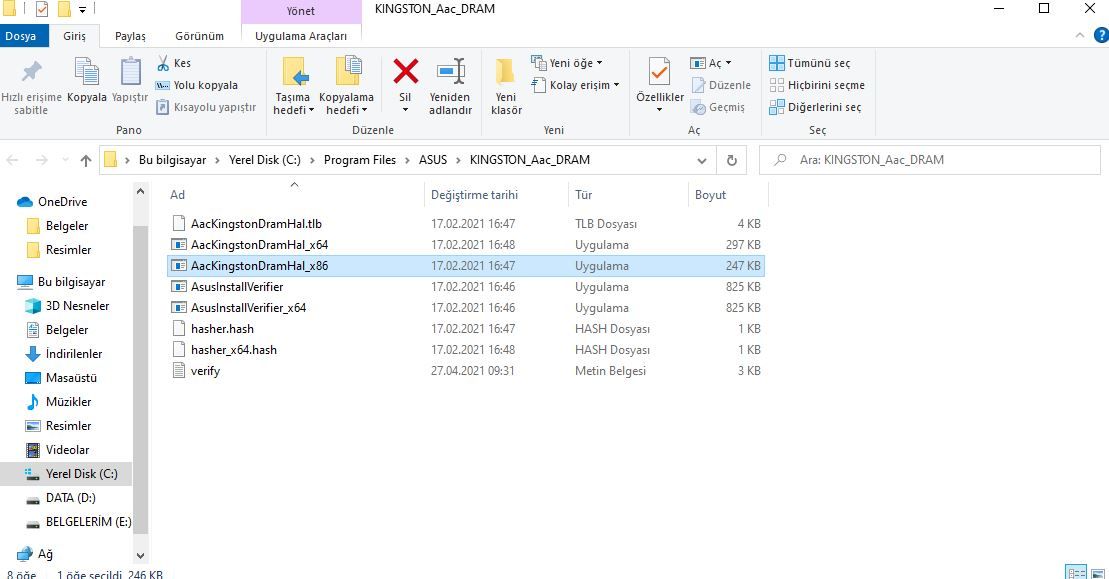Click Hiçbirini seçme option
This screenshot has height=579, width=1109.
coord(817,85)
